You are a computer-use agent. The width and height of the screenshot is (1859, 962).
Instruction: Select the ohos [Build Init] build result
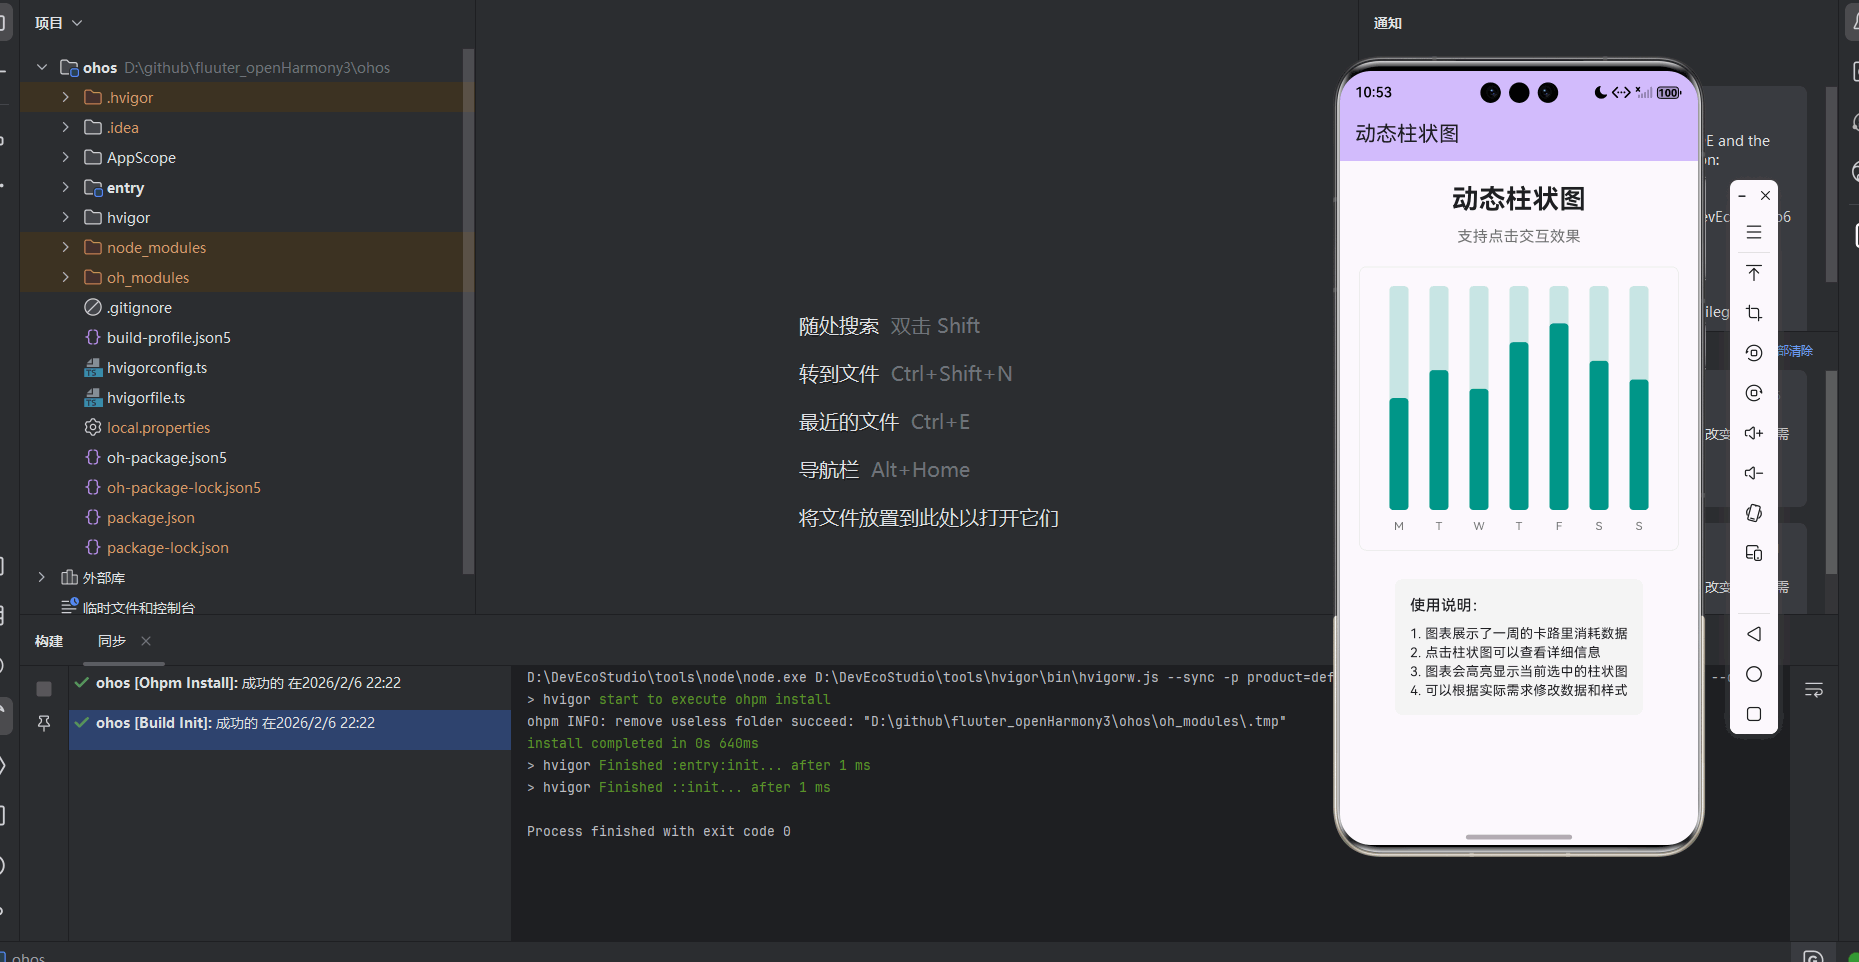[x=290, y=723]
